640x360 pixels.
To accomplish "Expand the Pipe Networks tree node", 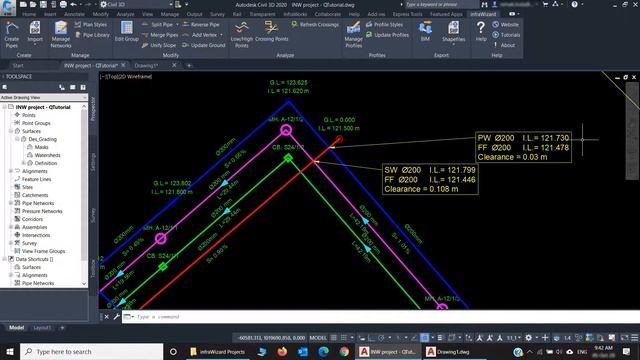I will 11,203.
